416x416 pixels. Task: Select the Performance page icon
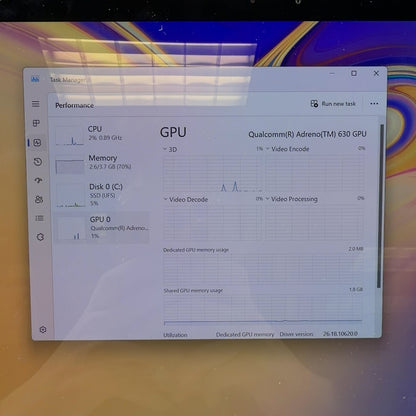point(37,143)
